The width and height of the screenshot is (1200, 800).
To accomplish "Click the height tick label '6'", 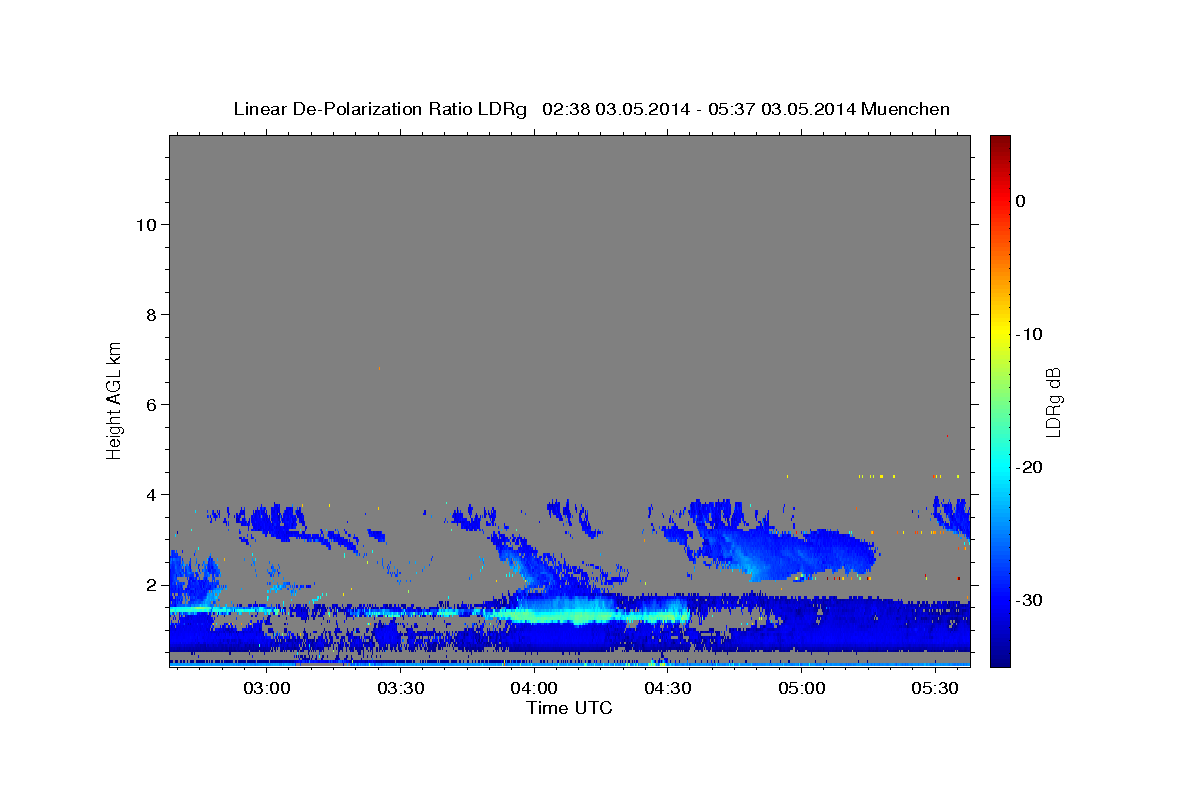I will 152,404.
